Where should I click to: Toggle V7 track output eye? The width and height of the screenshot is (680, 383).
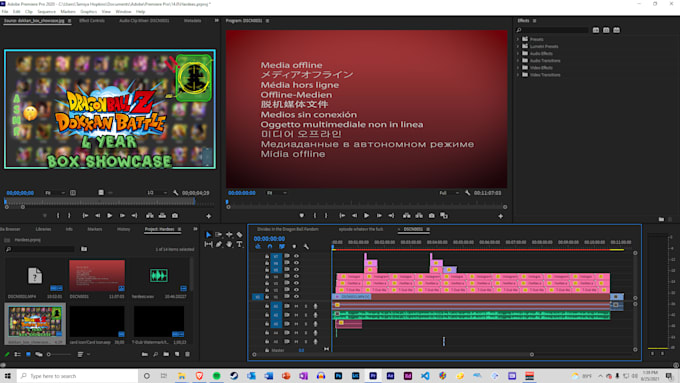(296, 256)
